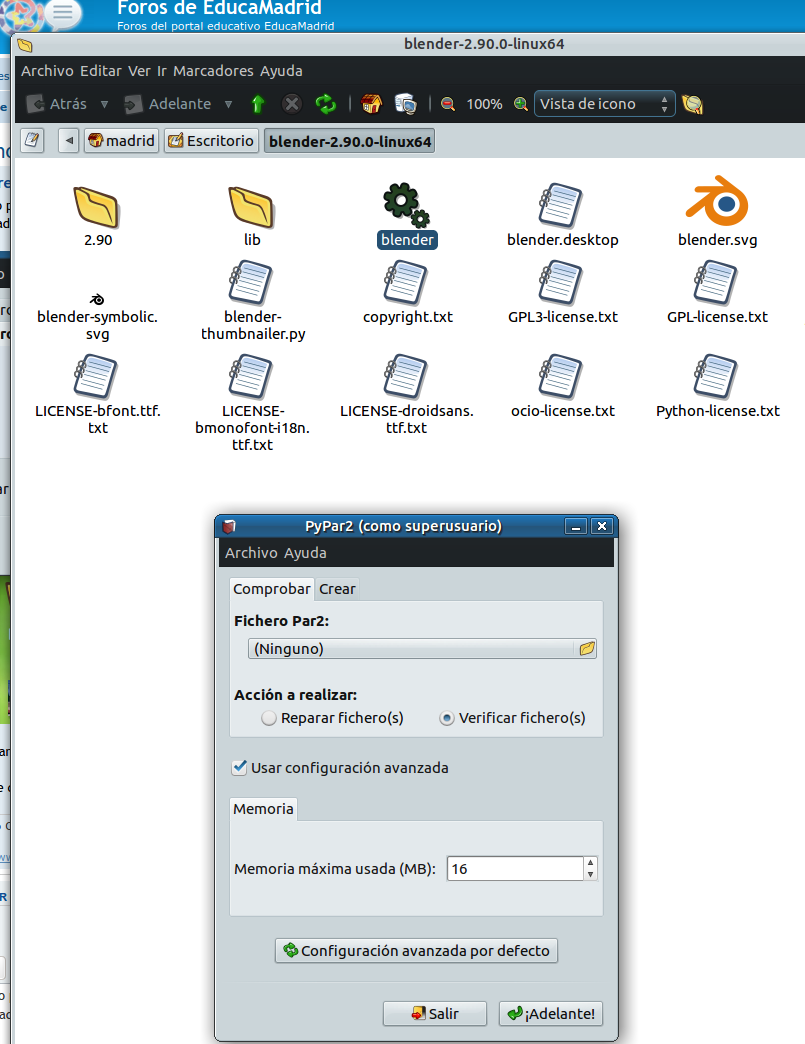Screen dimensions: 805x1044
Task: Select the copyright.txt file icon
Action: [x=405, y=284]
